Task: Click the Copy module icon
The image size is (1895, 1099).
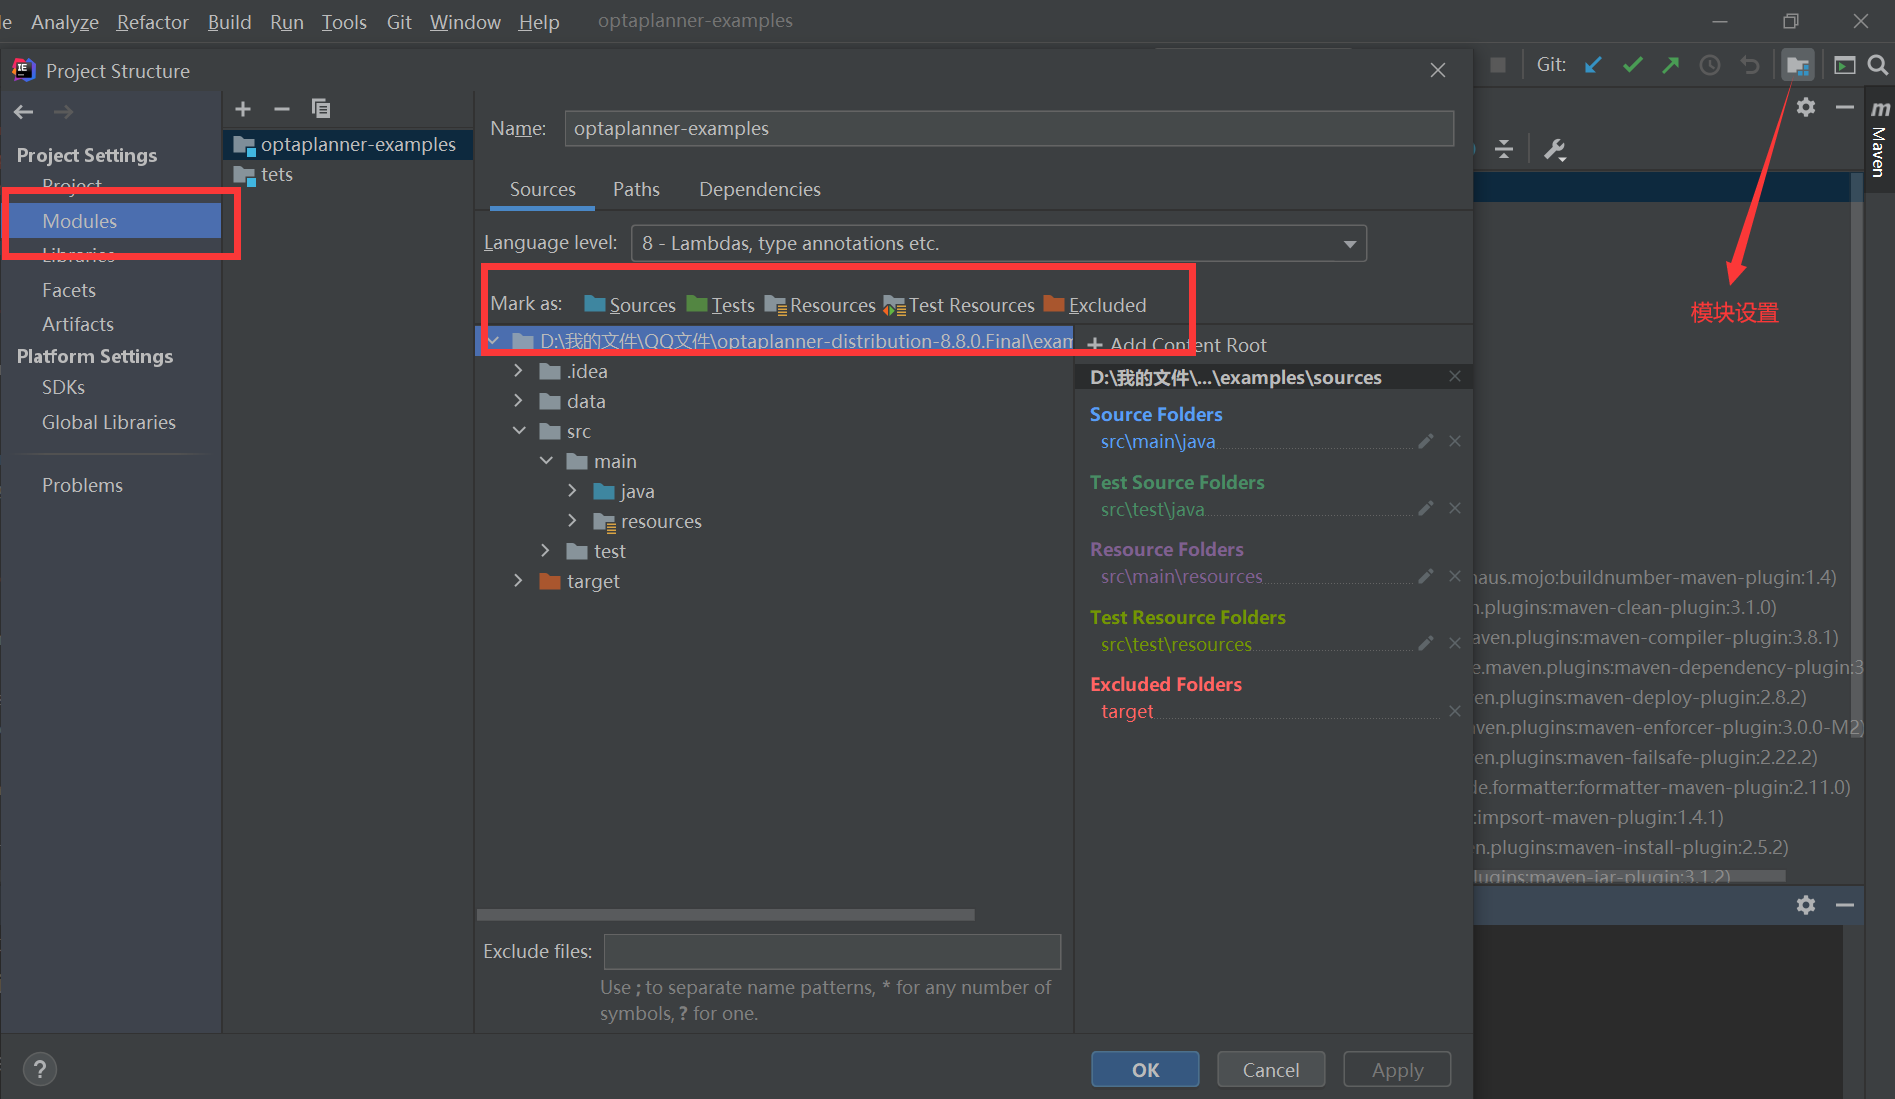Action: 321,109
